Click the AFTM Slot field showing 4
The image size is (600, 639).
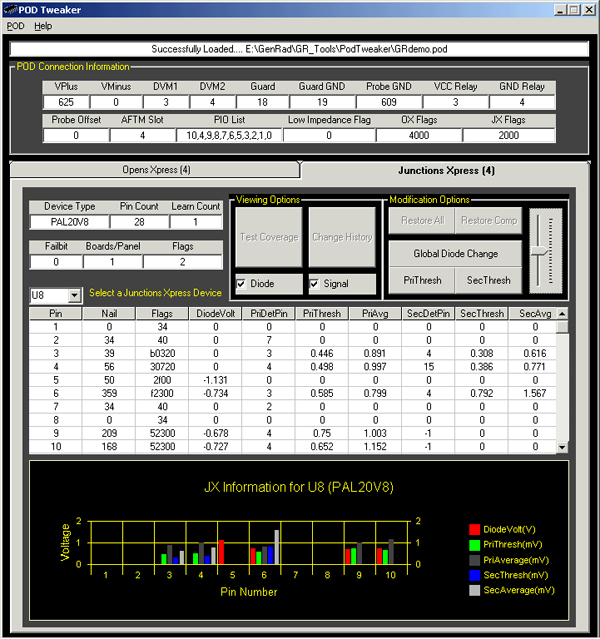point(142,135)
